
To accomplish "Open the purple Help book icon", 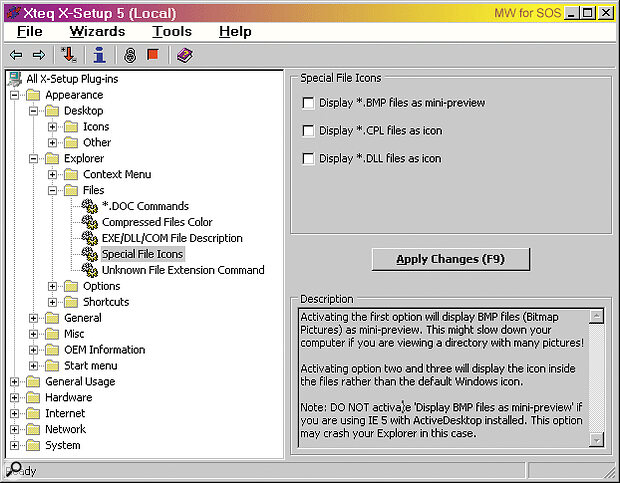I will point(185,55).
